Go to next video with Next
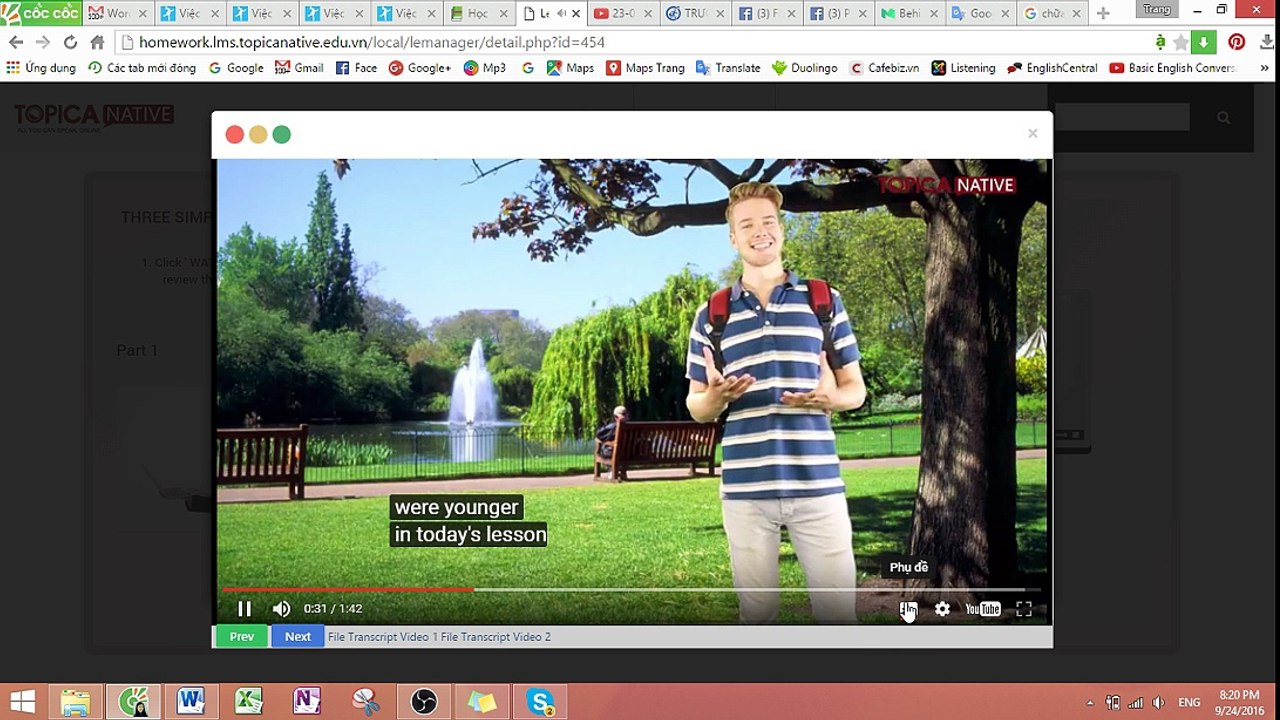This screenshot has height=720, width=1280. point(298,636)
